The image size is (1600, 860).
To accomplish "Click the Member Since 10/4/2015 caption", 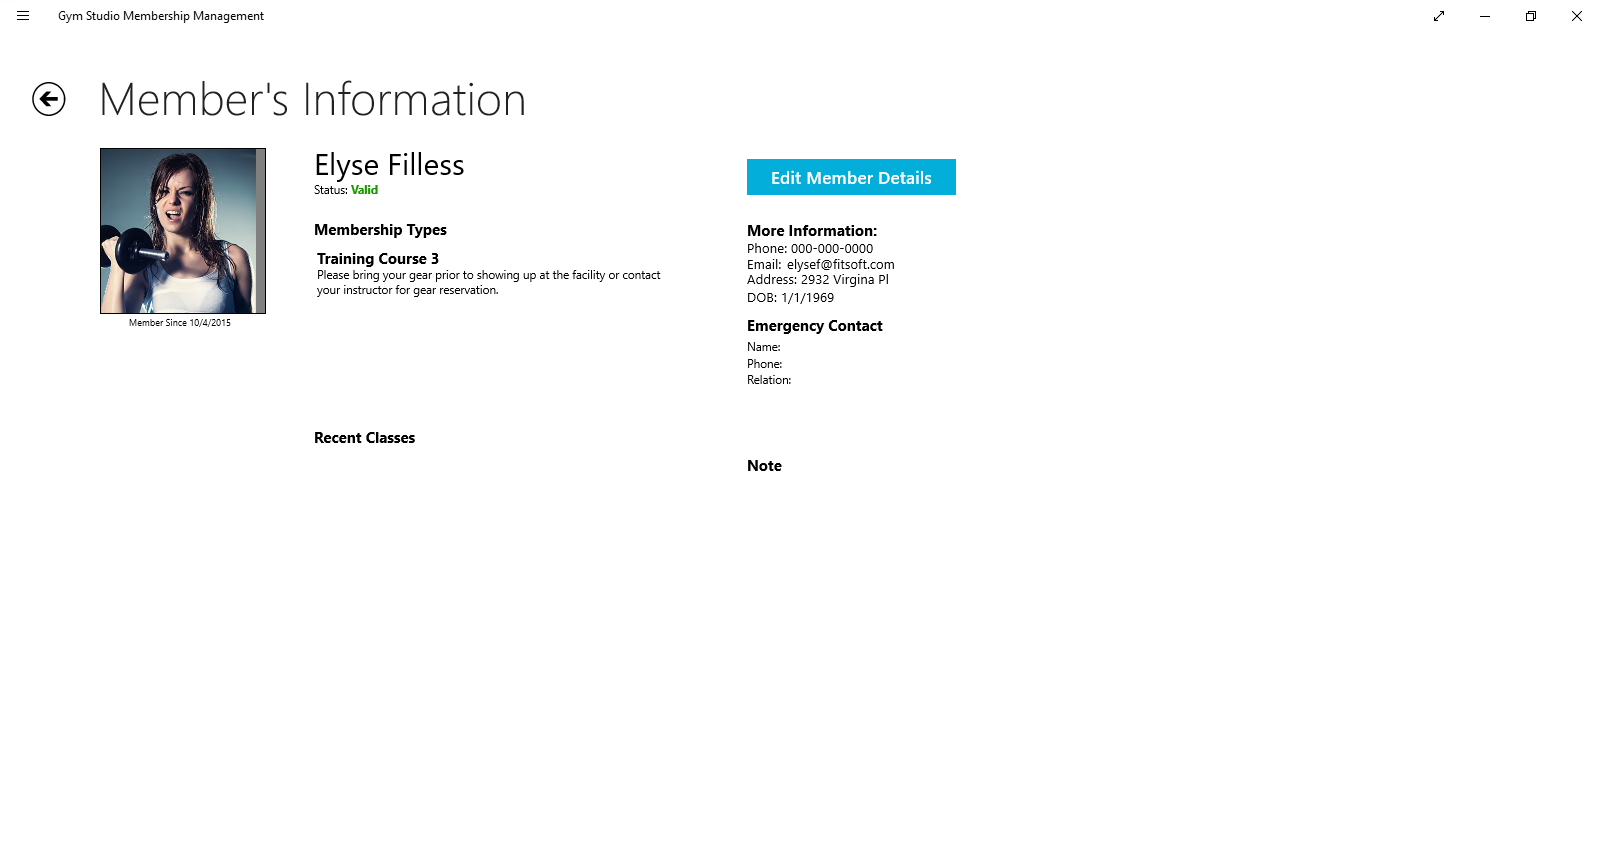I will [x=180, y=323].
